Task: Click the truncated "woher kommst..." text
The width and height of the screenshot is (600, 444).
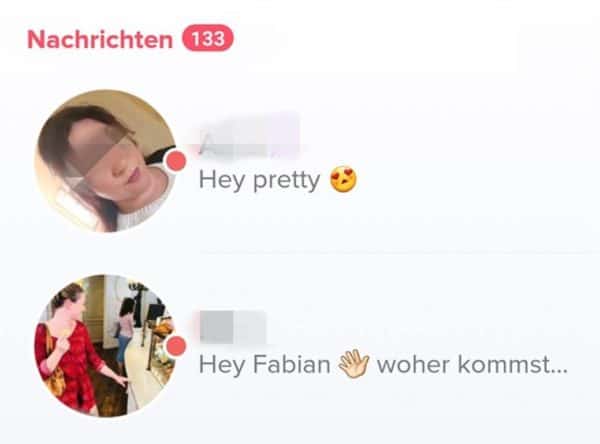Action: pos(472,364)
